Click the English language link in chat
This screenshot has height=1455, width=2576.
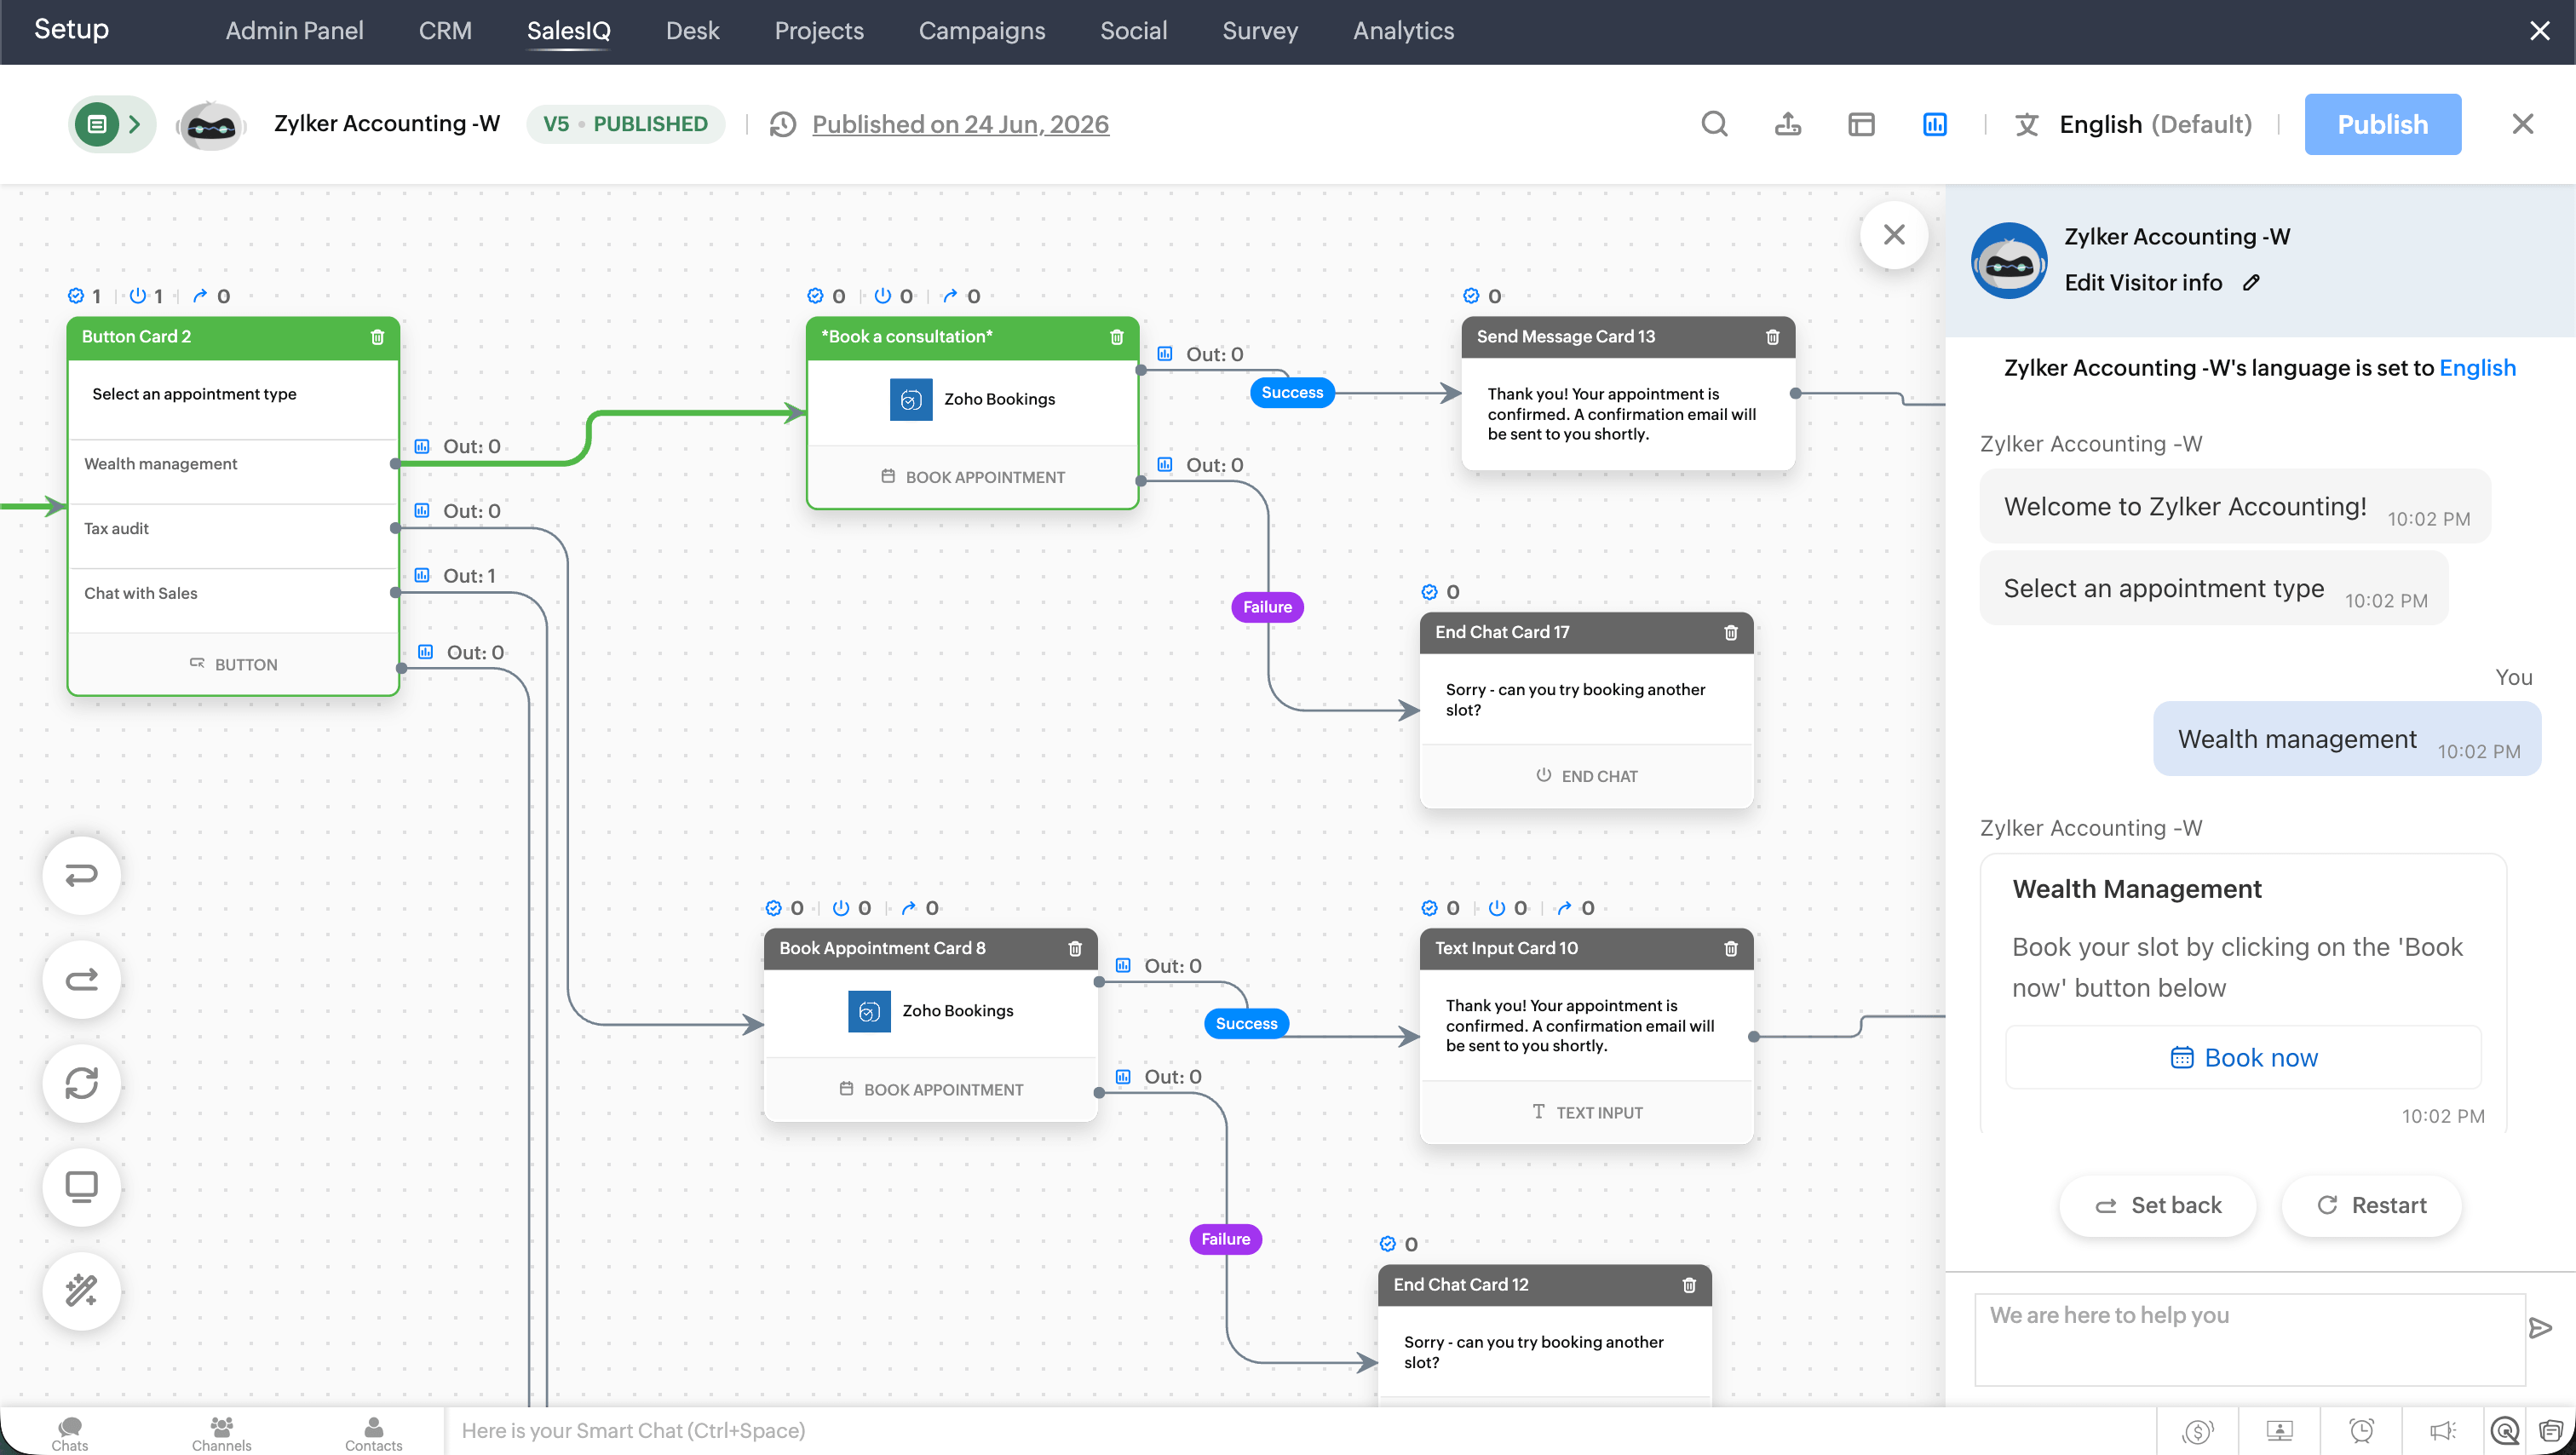2477,368
